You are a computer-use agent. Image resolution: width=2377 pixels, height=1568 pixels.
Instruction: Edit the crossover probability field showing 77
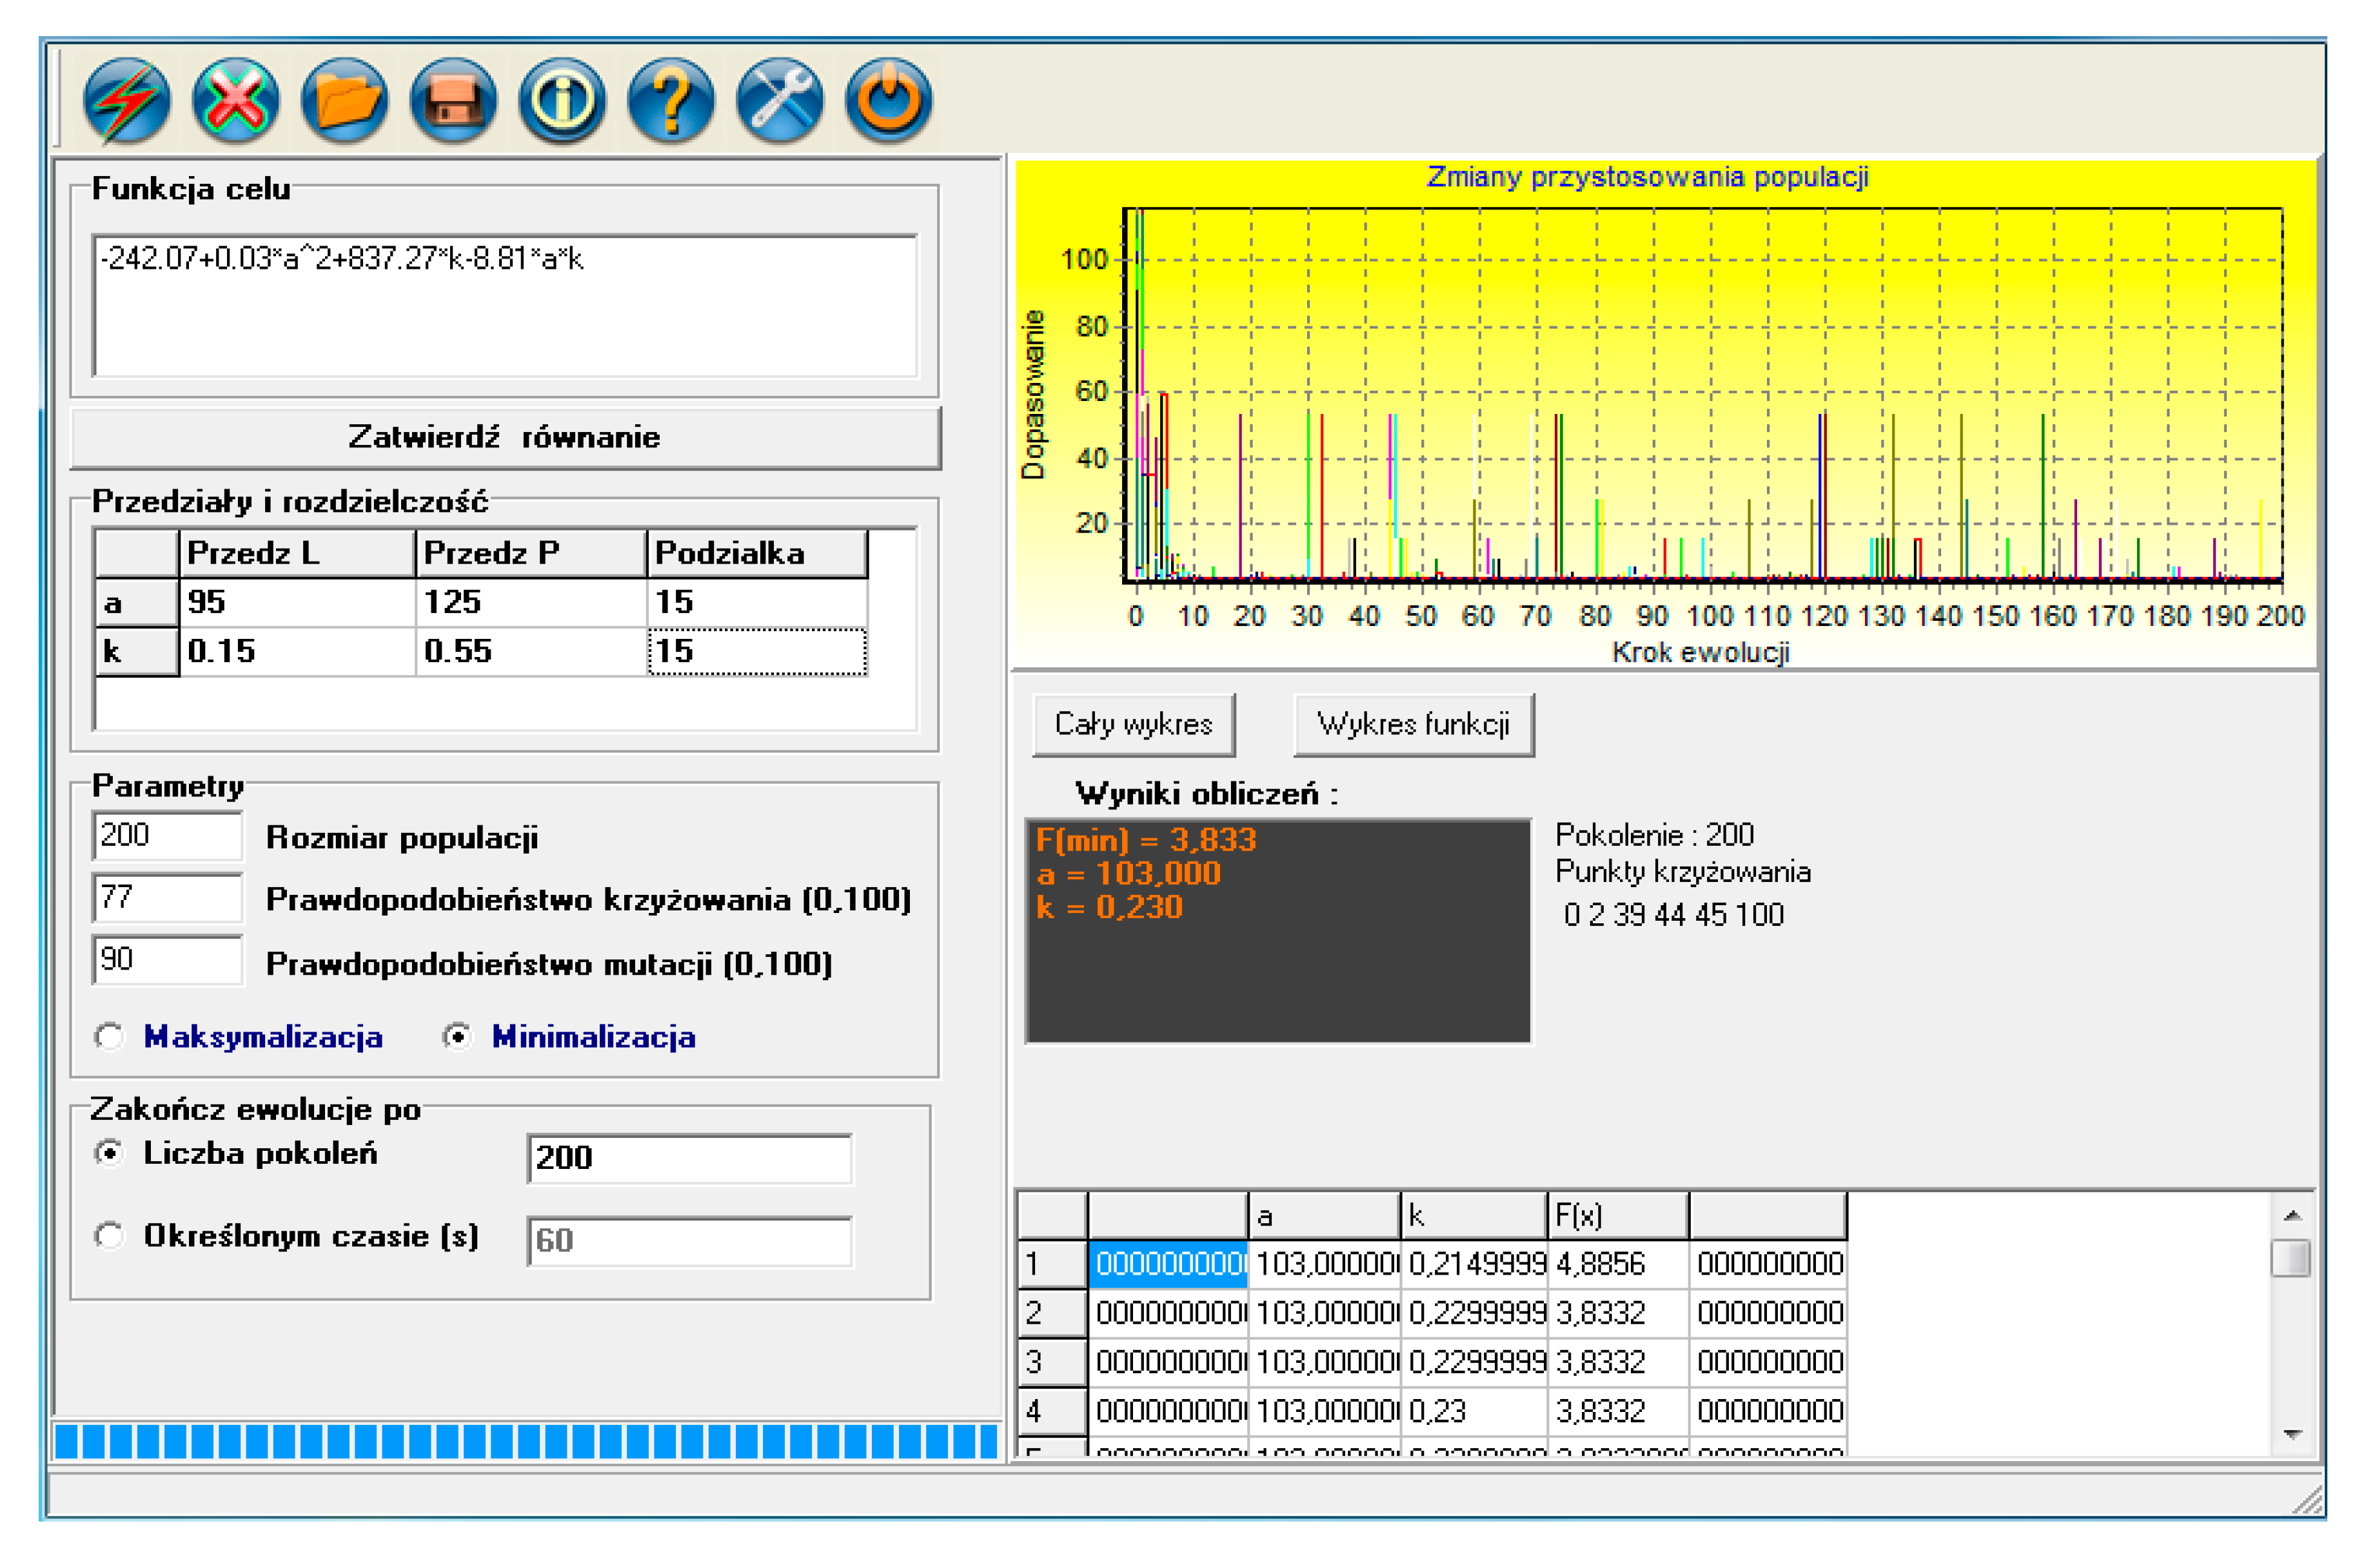click(167, 898)
